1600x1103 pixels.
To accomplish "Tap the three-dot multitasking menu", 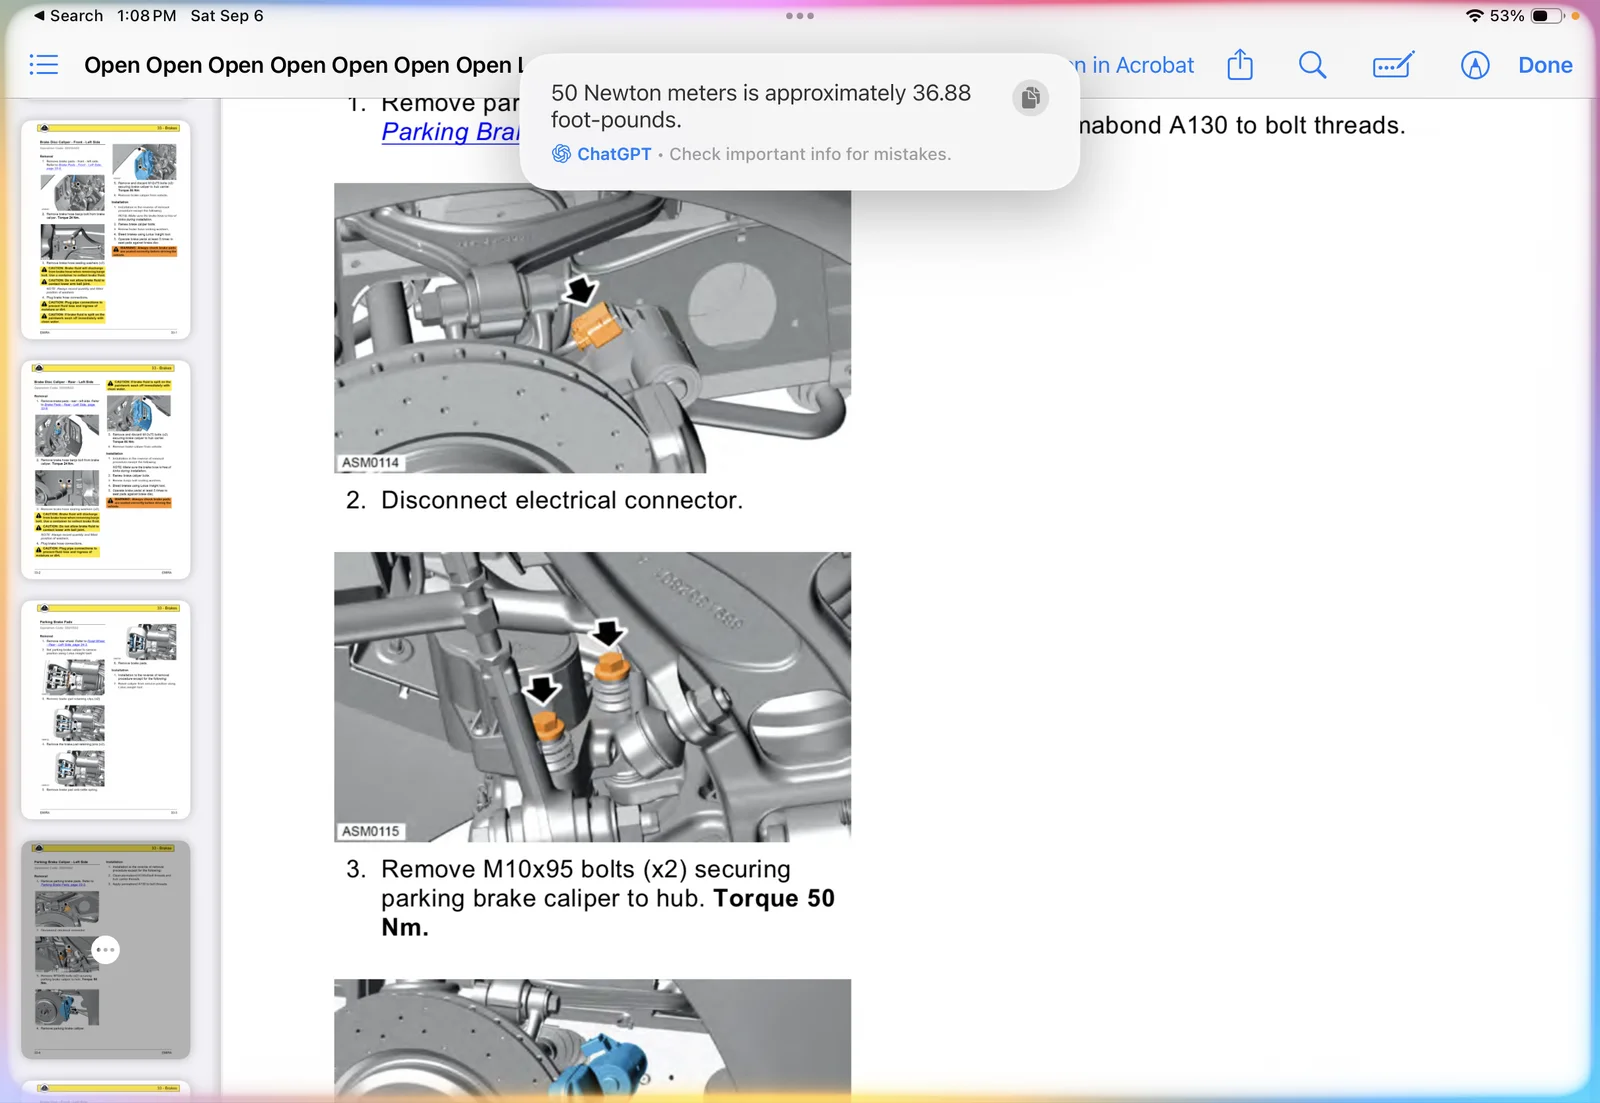I will (800, 16).
